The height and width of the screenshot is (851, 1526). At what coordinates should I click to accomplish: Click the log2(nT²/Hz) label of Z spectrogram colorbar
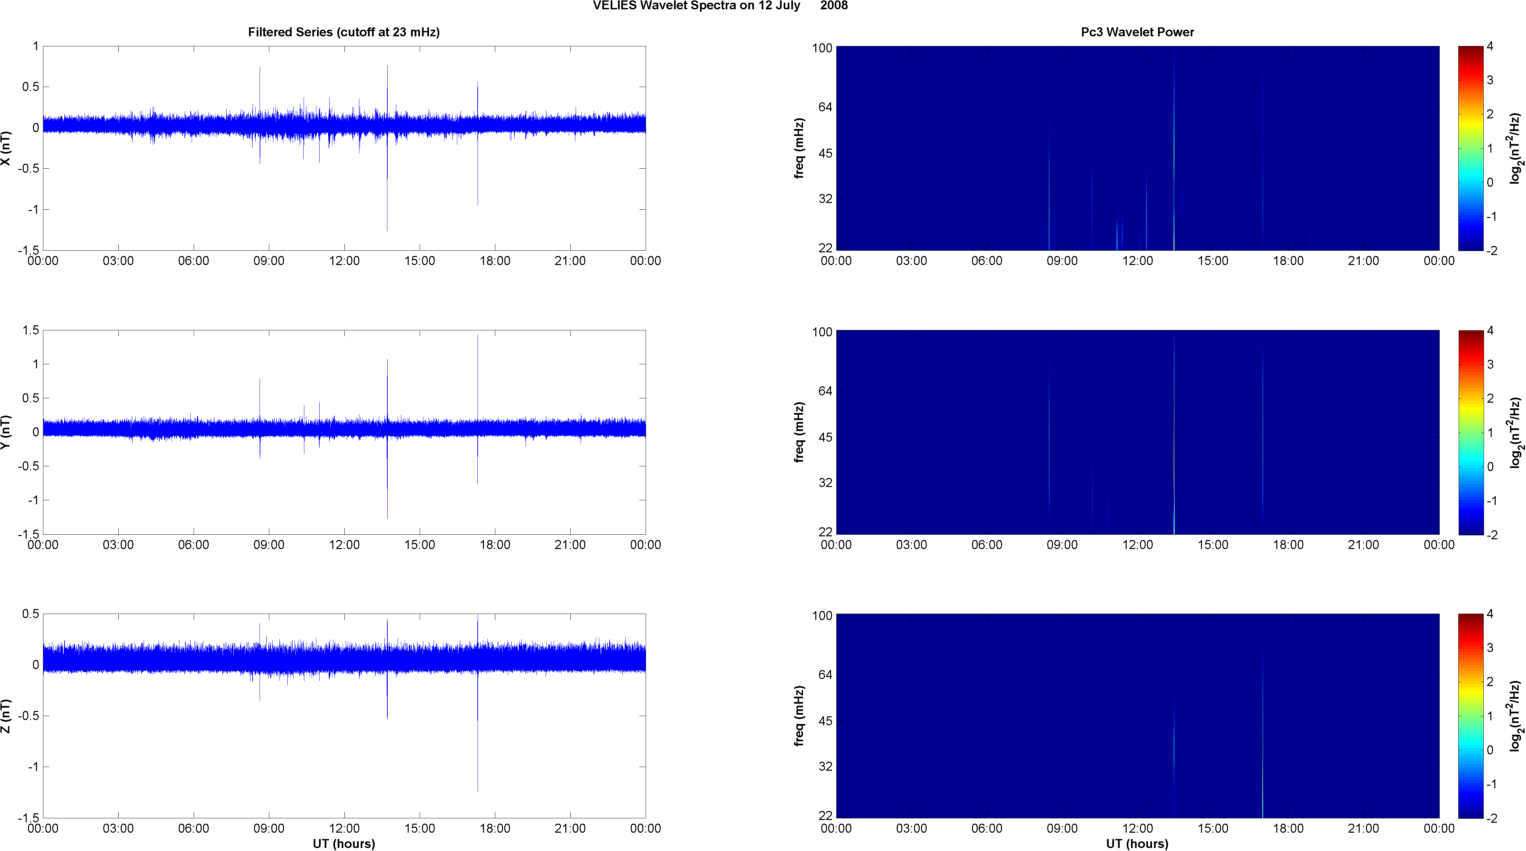[x=1515, y=716]
